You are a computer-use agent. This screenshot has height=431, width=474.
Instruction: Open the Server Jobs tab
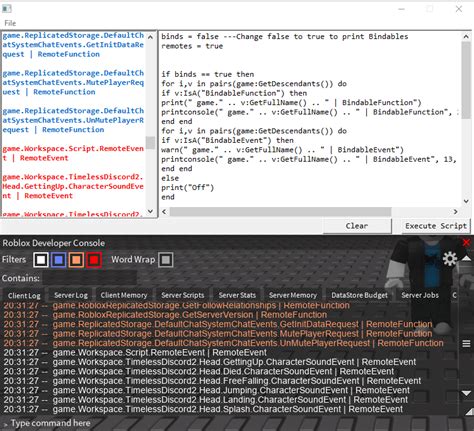[420, 295]
